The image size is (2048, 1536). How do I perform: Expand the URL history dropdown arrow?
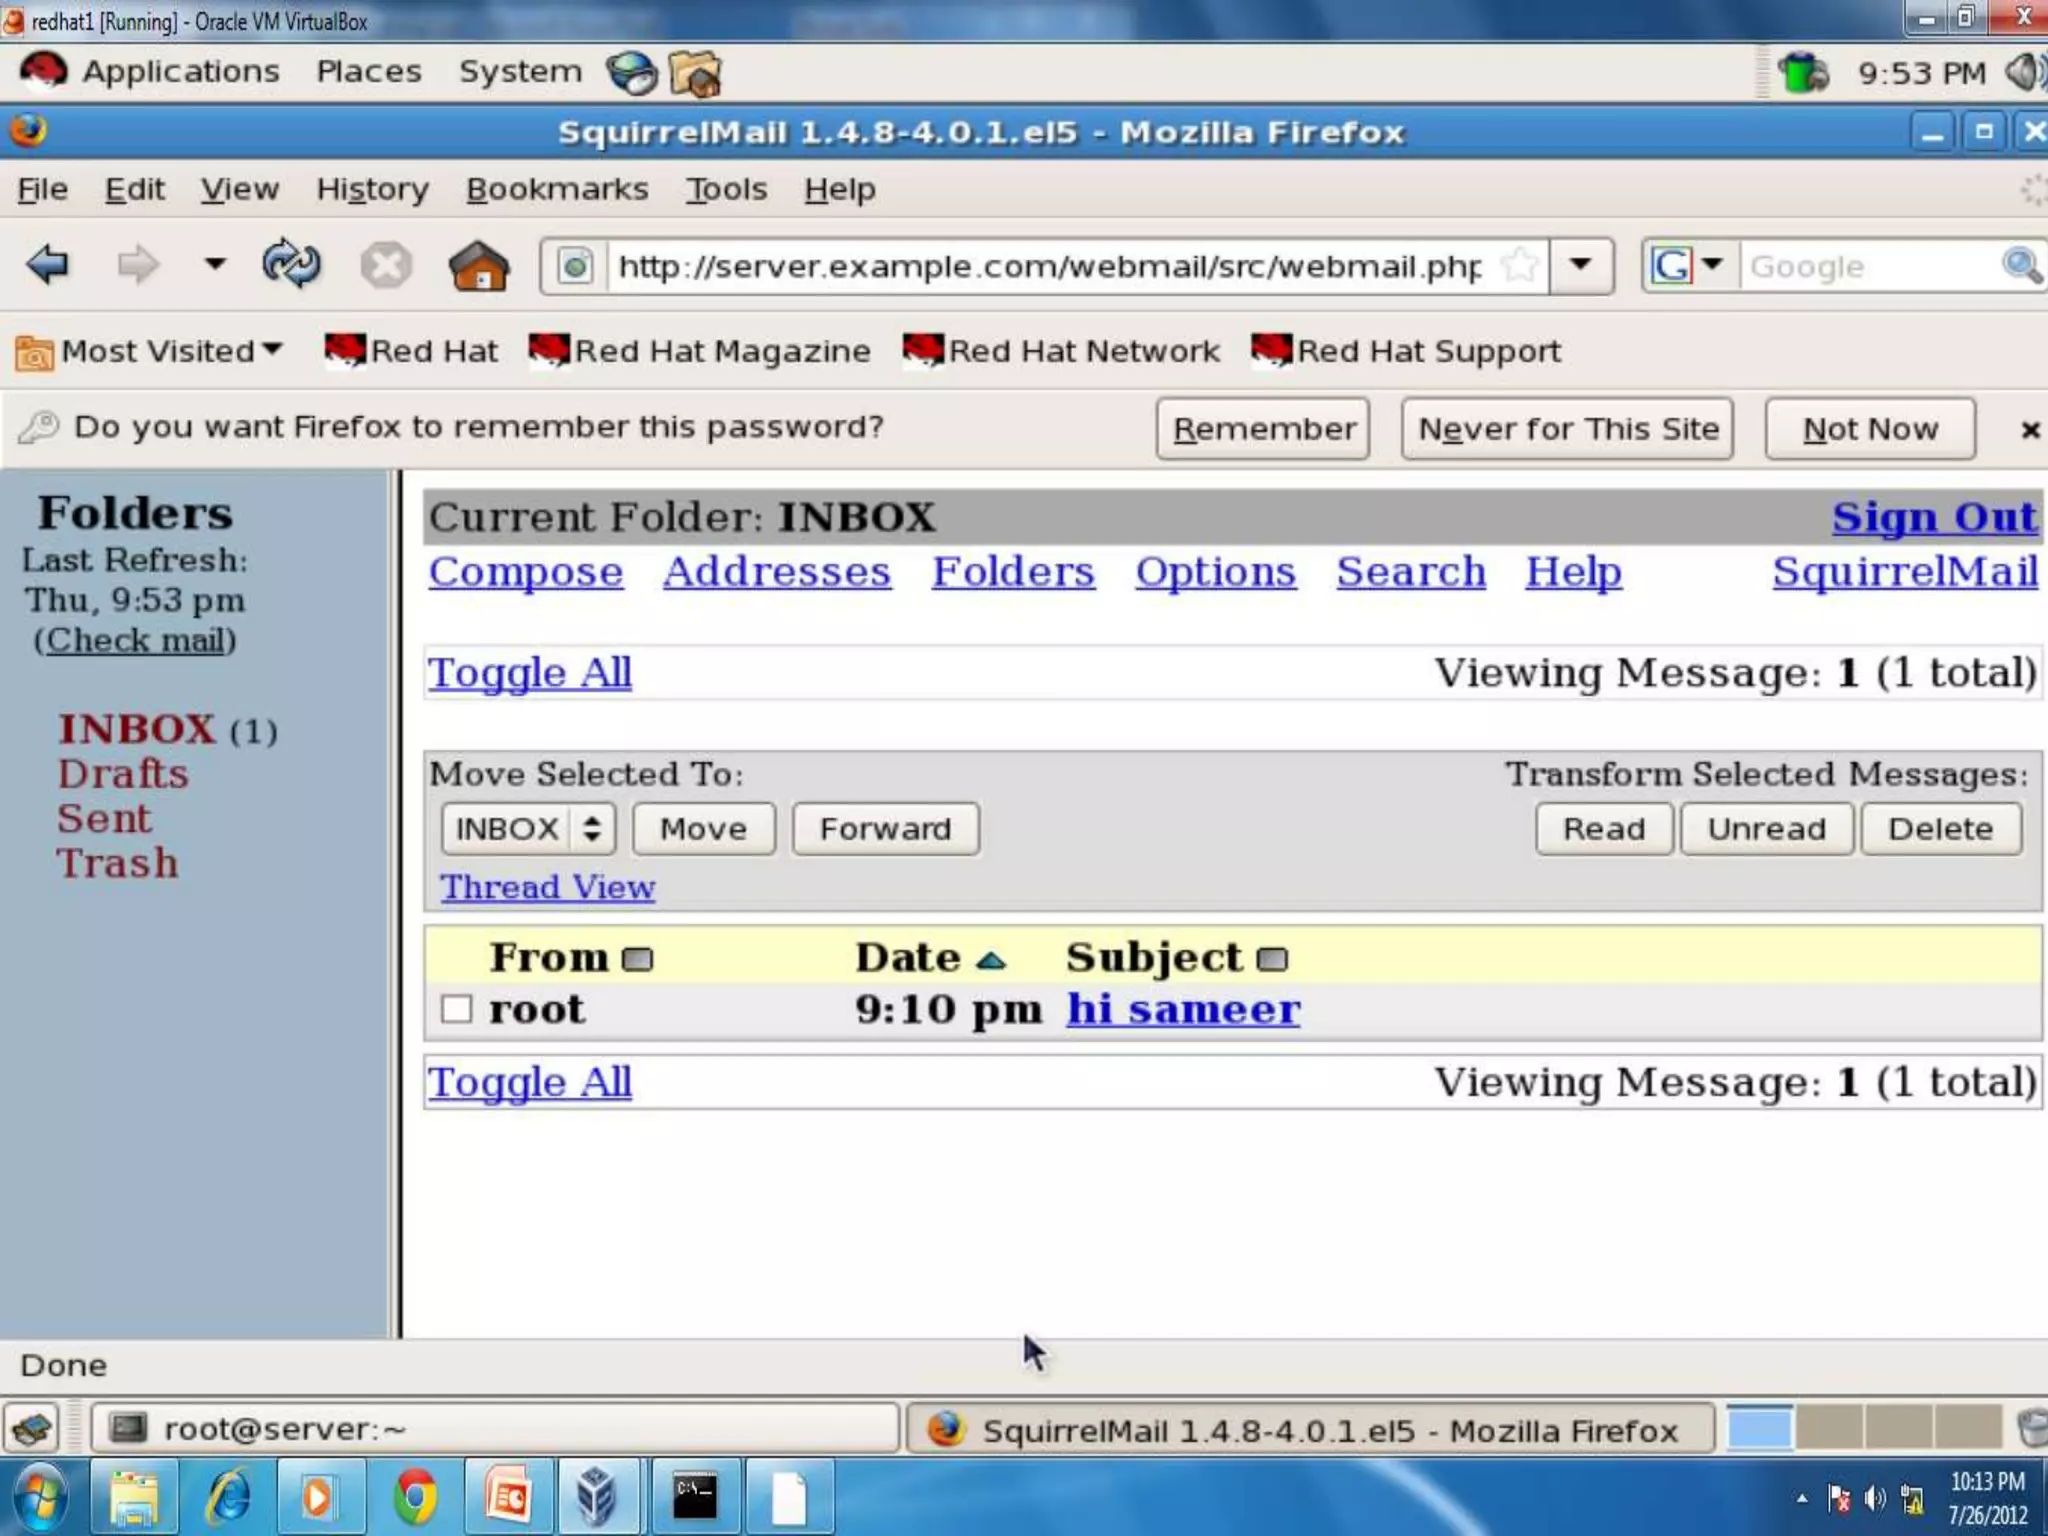(1580, 266)
